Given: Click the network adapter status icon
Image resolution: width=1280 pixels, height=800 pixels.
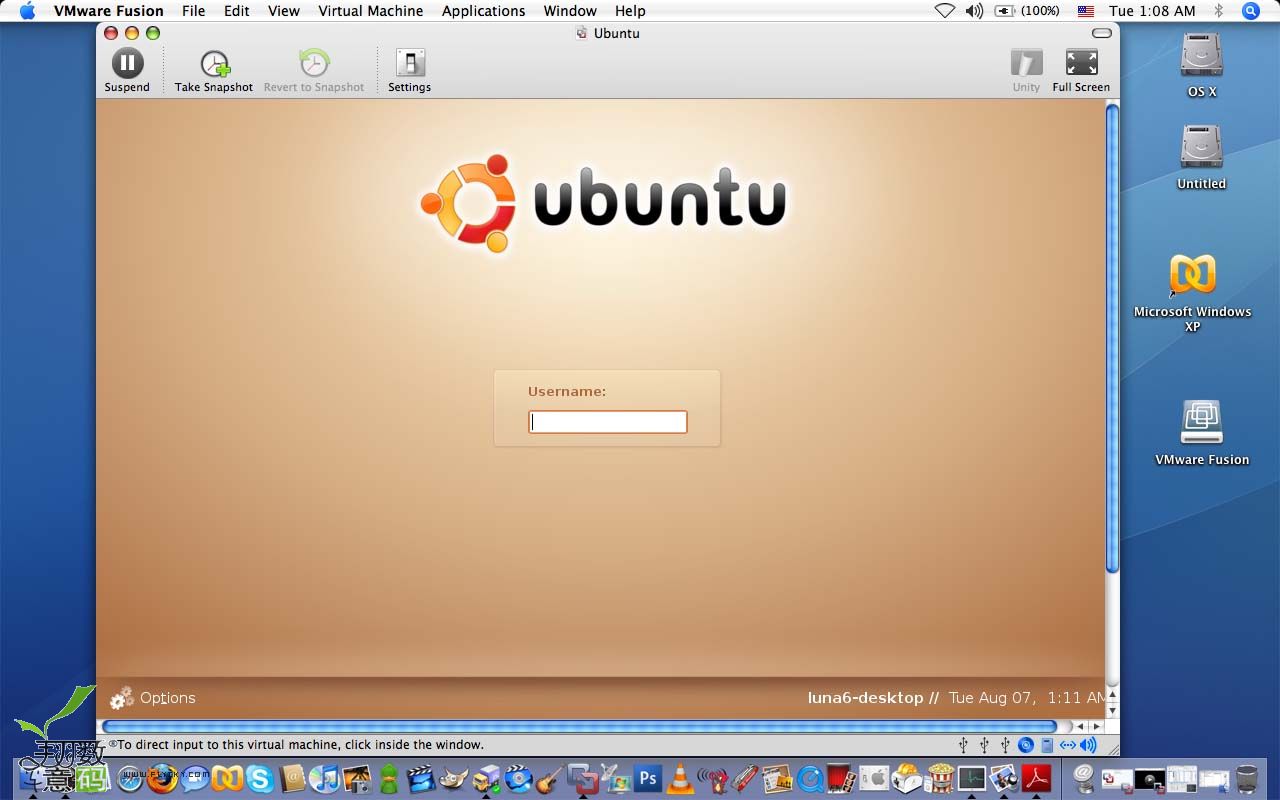Looking at the screenshot, I should click(1068, 745).
